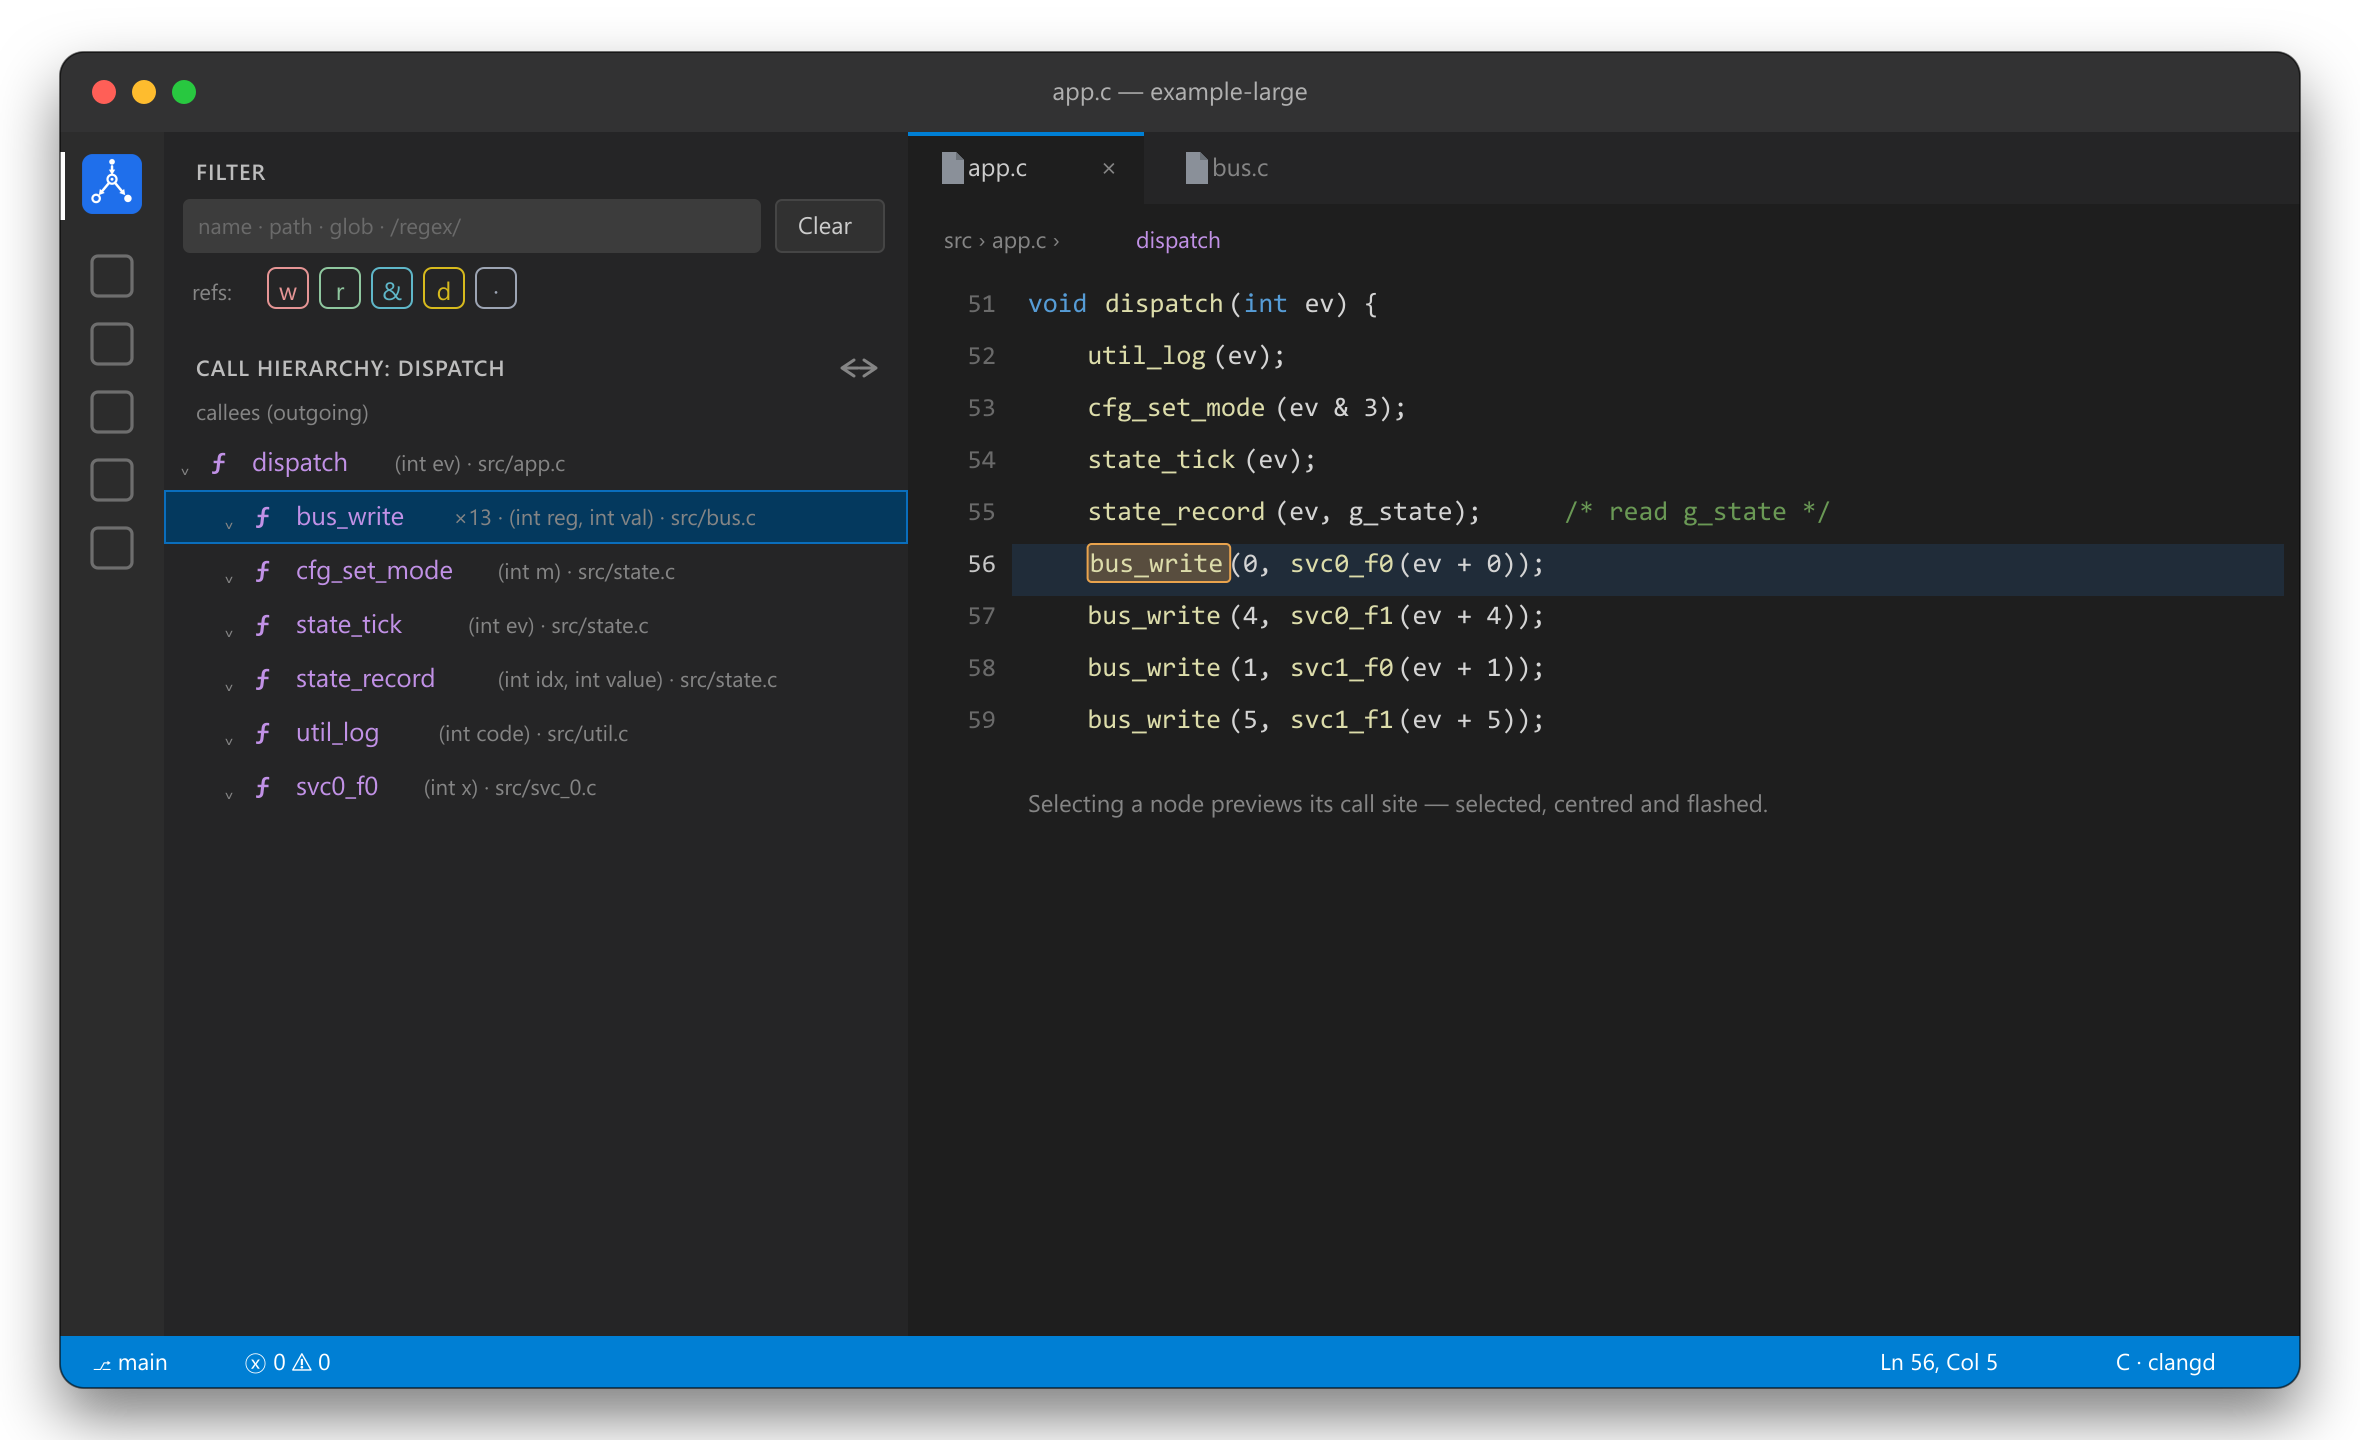
Task: Open the call graph view in the activity bar
Action: click(112, 184)
